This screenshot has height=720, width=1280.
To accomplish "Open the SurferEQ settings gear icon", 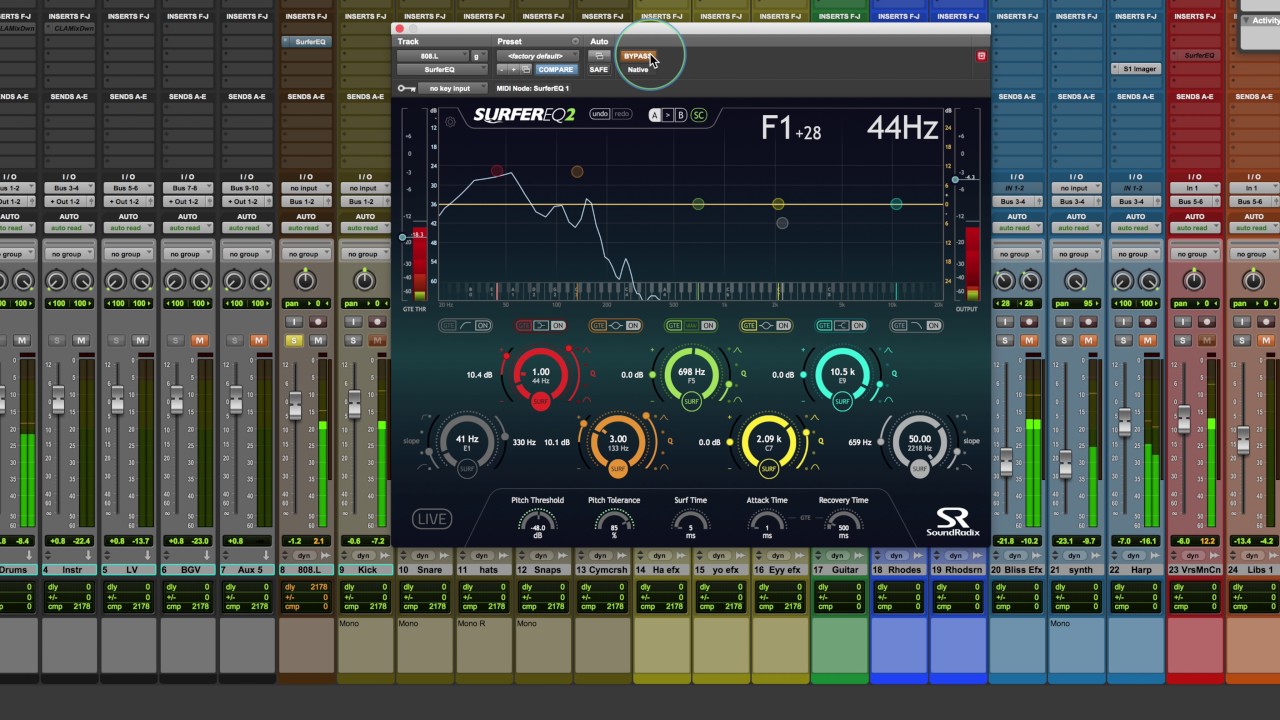I will click(450, 122).
